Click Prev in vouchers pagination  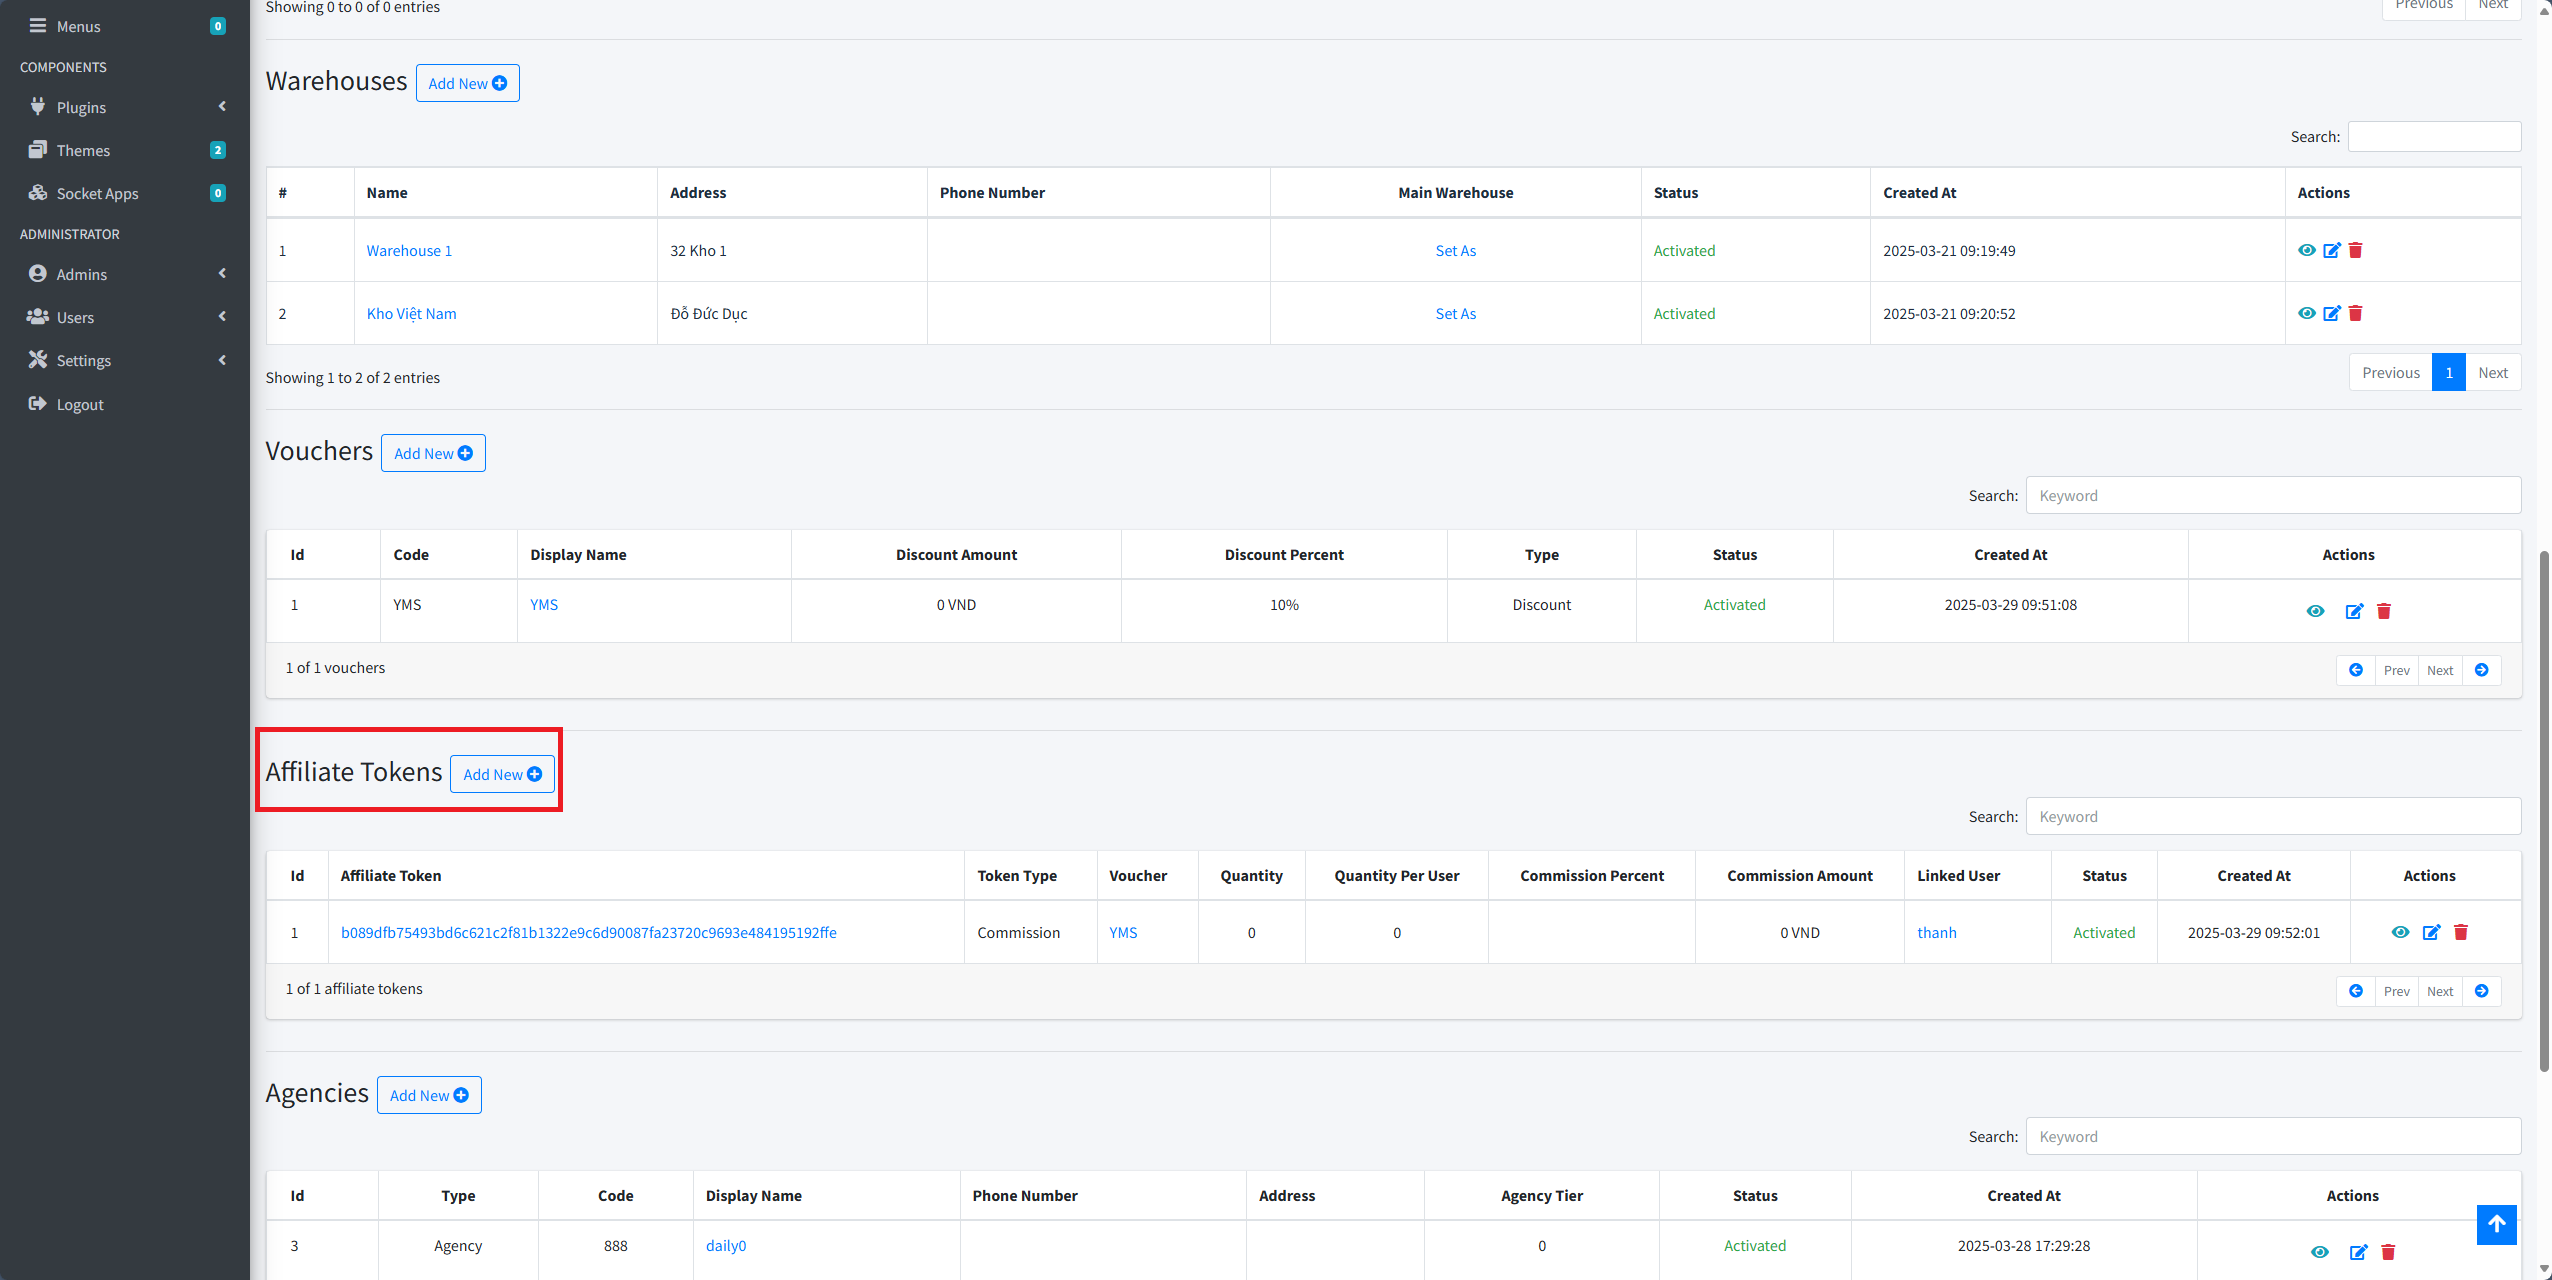(x=2396, y=670)
